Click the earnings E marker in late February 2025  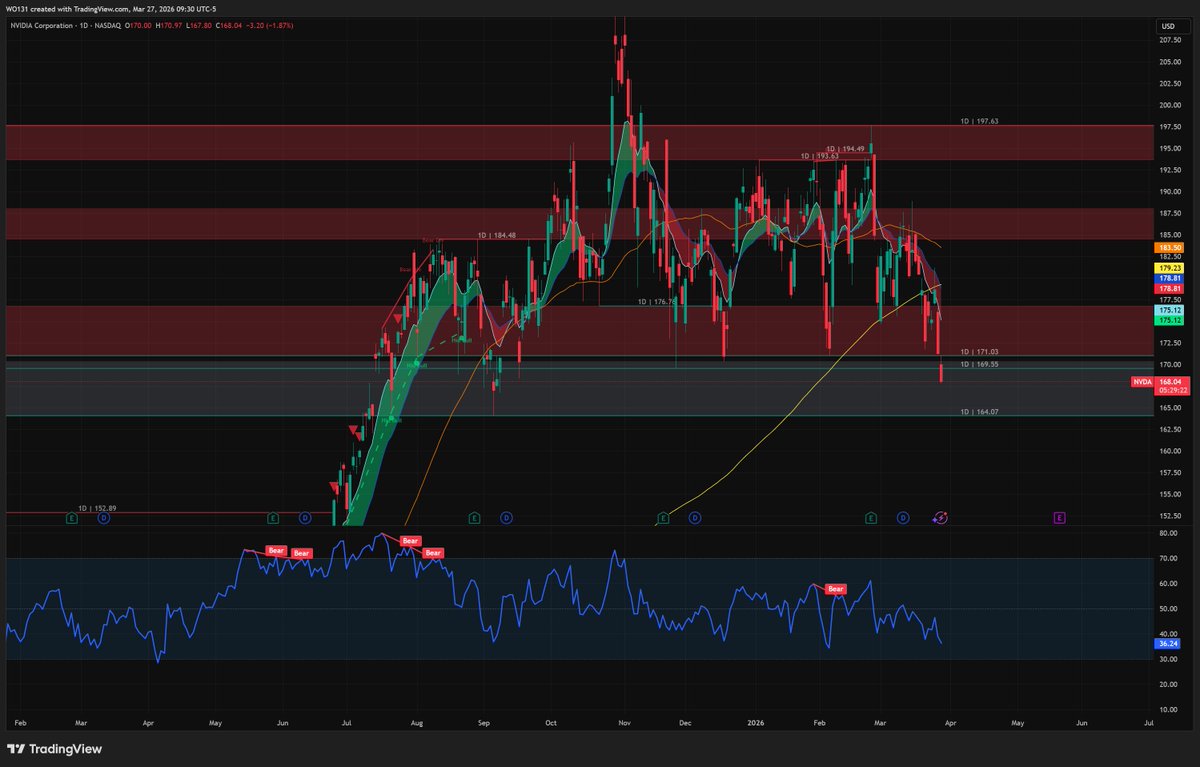tap(71, 518)
